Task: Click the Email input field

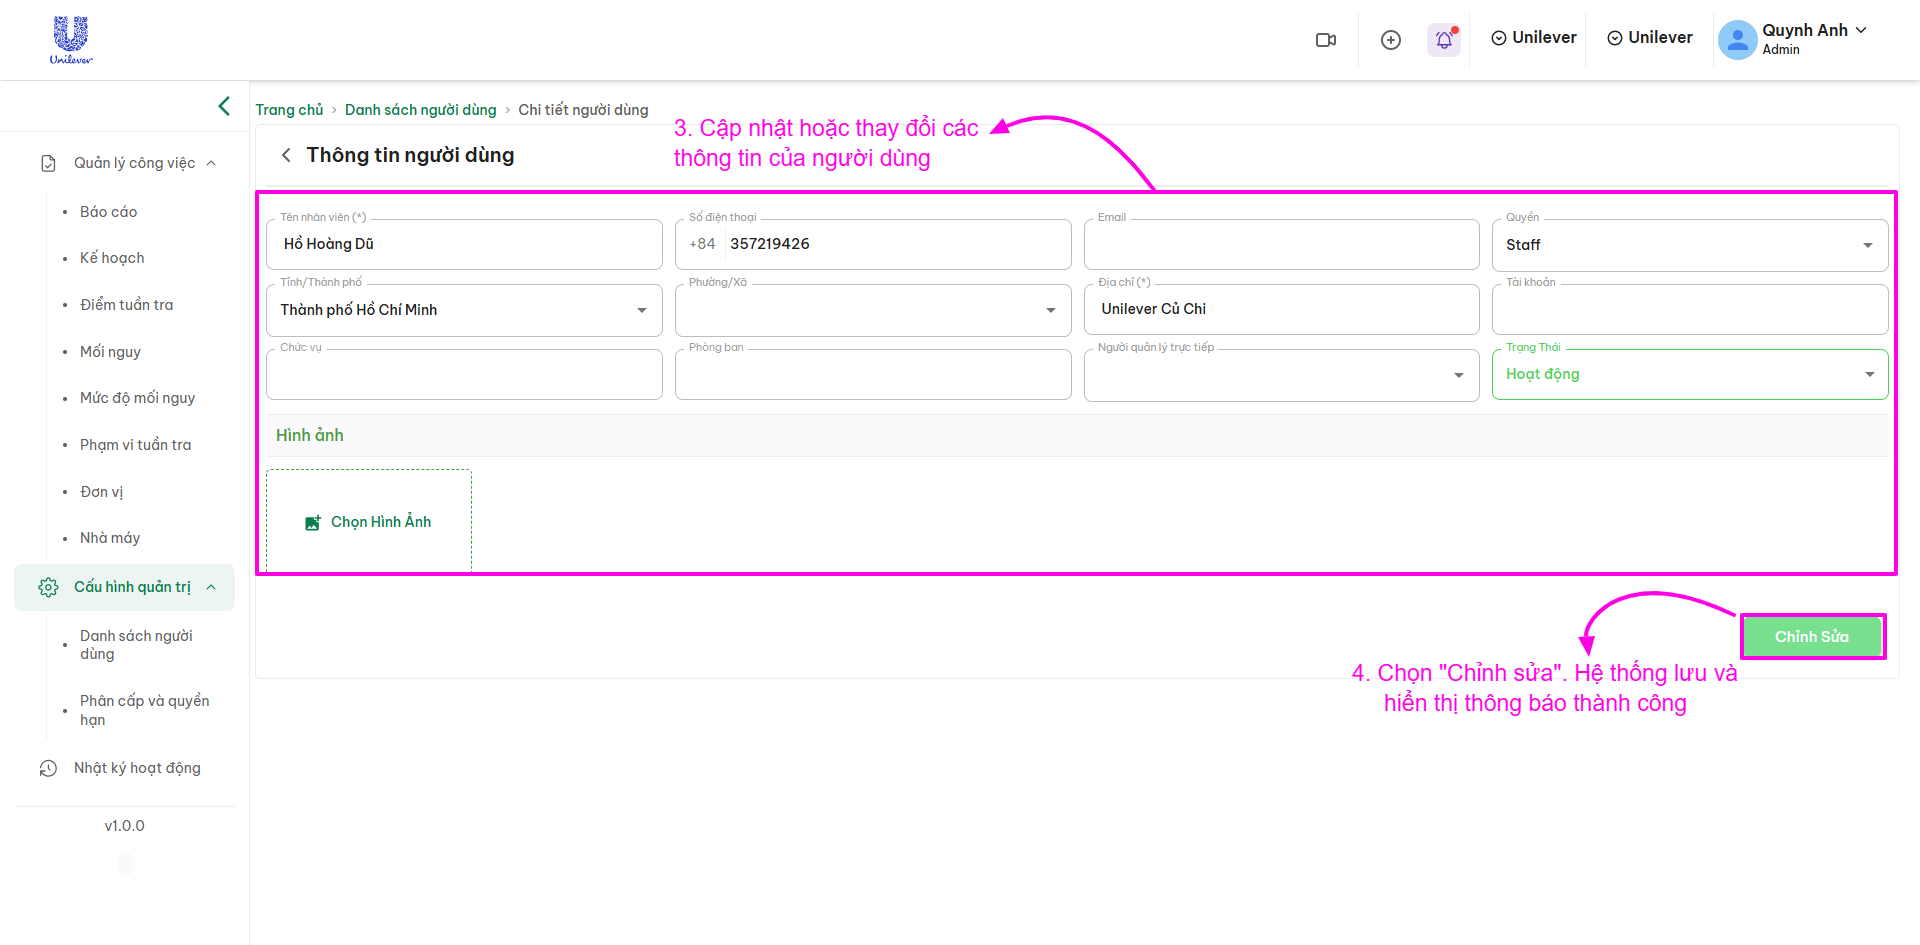Action: [1280, 245]
